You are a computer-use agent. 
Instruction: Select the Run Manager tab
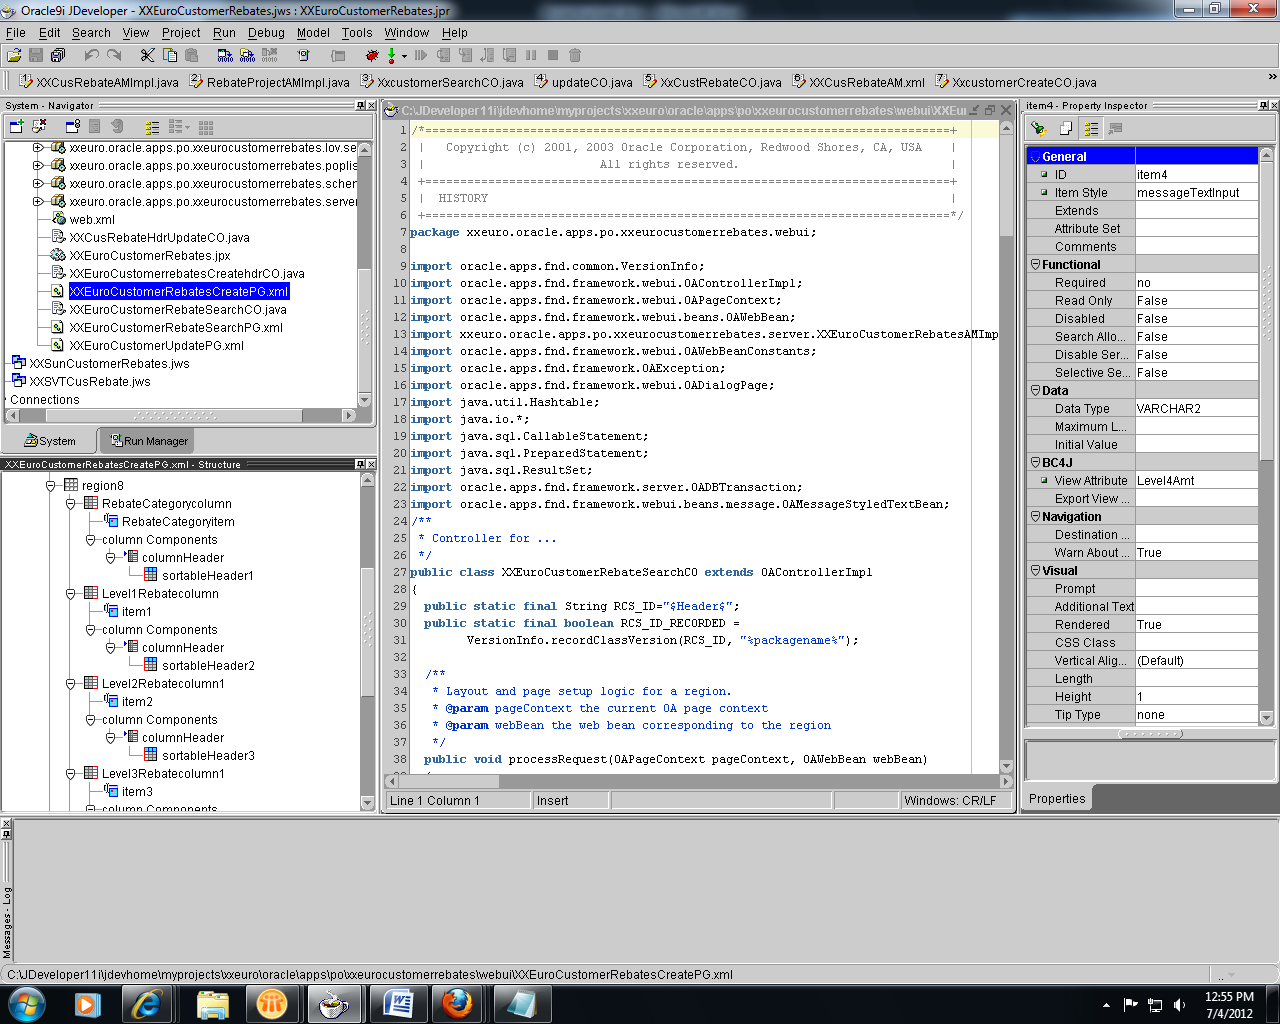148,441
